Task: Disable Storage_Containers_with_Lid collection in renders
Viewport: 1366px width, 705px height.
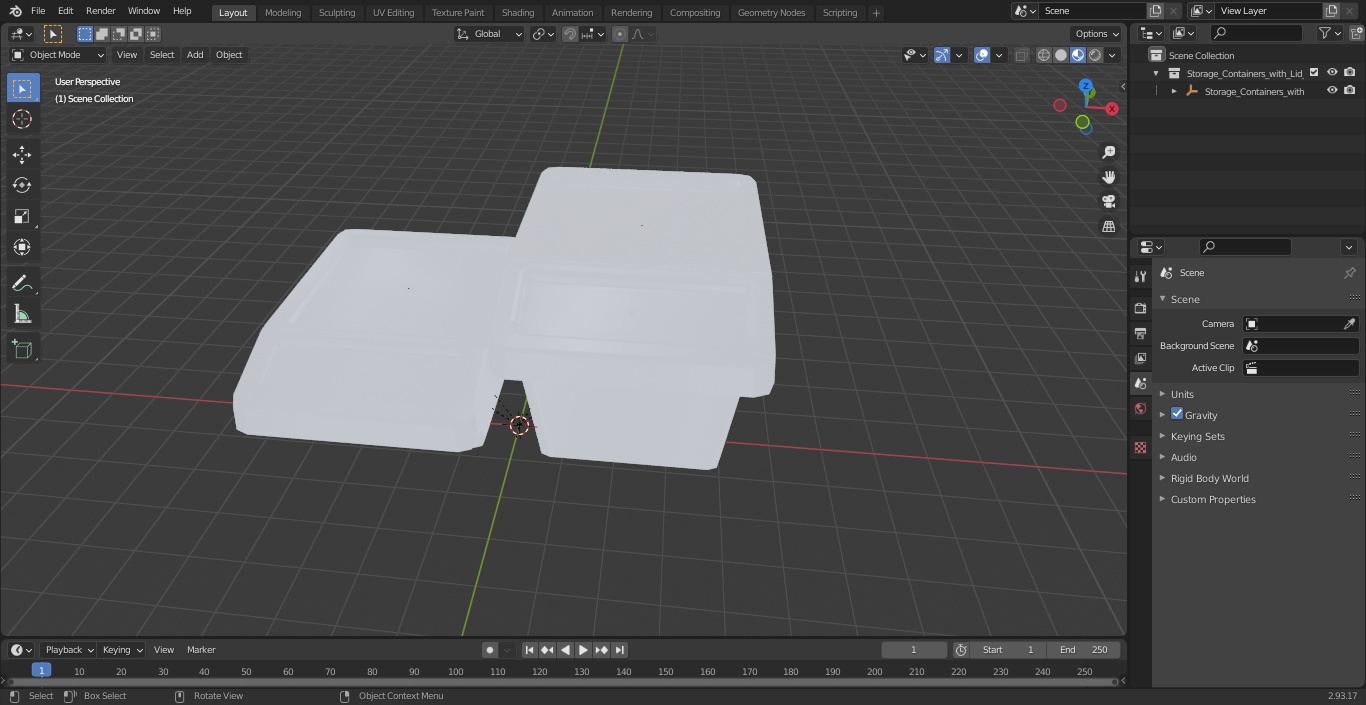Action: [x=1350, y=73]
